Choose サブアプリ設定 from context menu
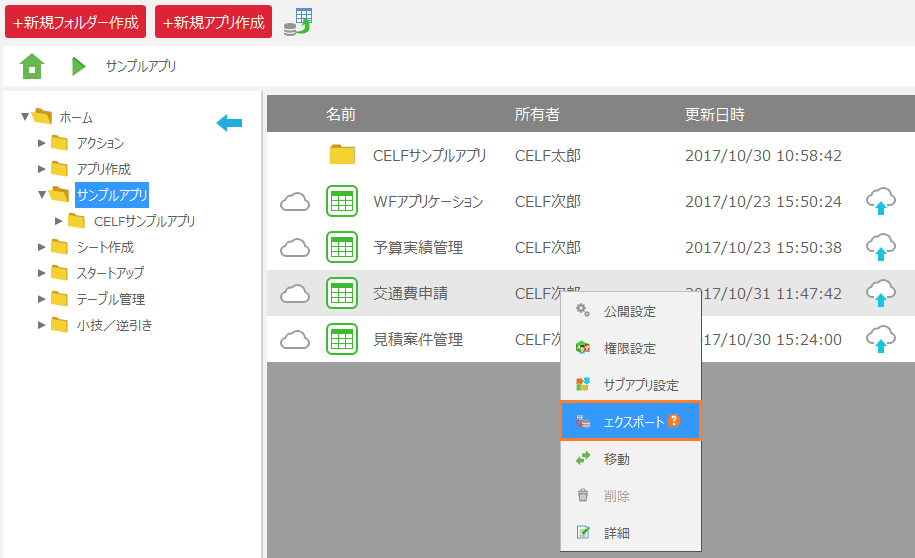Image resolution: width=915 pixels, height=558 pixels. (x=630, y=385)
